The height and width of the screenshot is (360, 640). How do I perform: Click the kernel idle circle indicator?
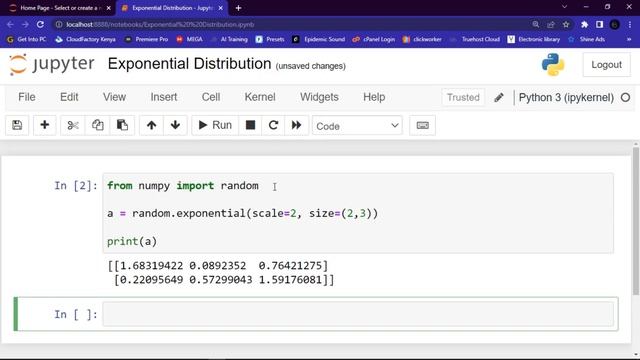tap(625, 98)
